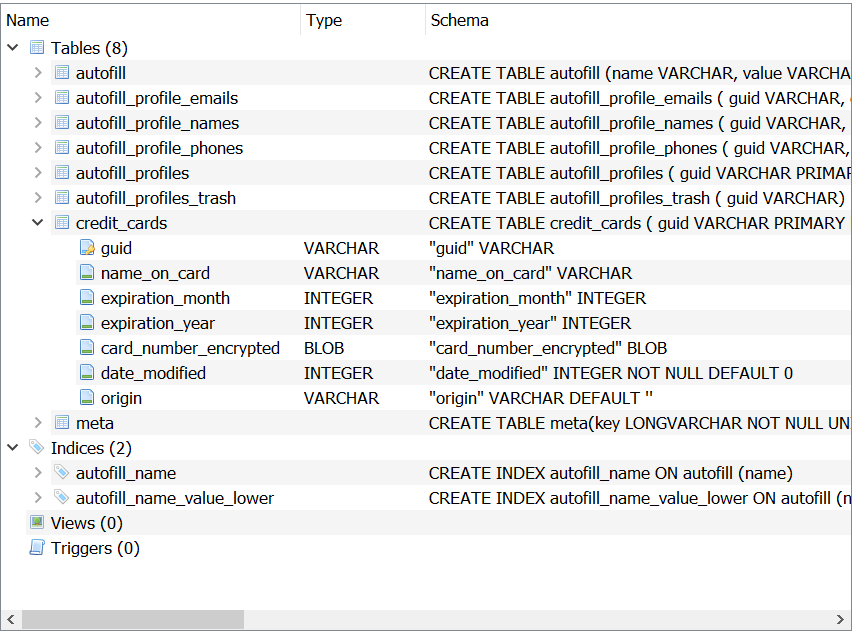Click the meta table icon
The image size is (855, 635).
(x=62, y=423)
